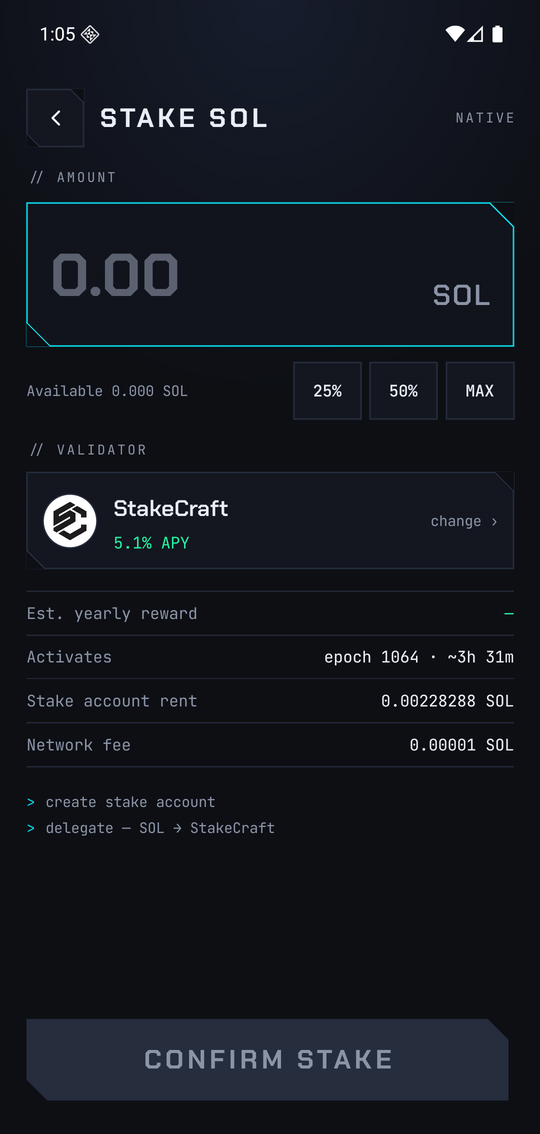Tap the 5.1% APY value

point(151,543)
